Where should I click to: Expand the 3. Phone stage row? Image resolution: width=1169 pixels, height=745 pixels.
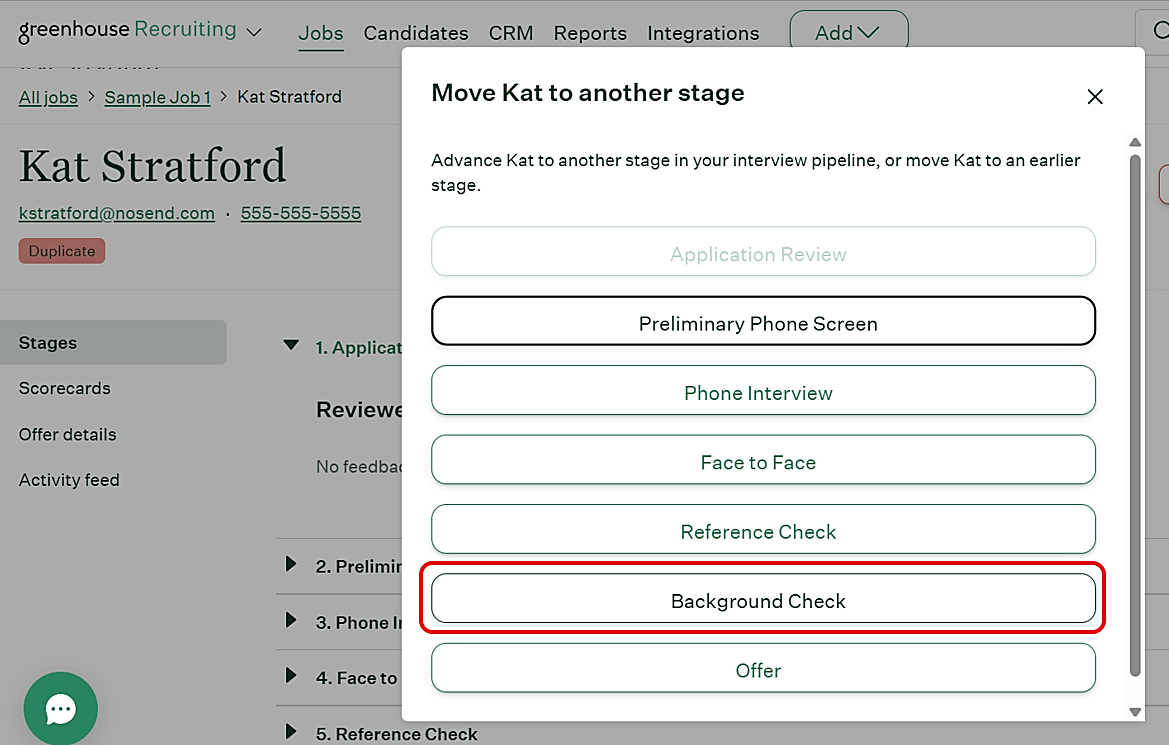point(291,620)
